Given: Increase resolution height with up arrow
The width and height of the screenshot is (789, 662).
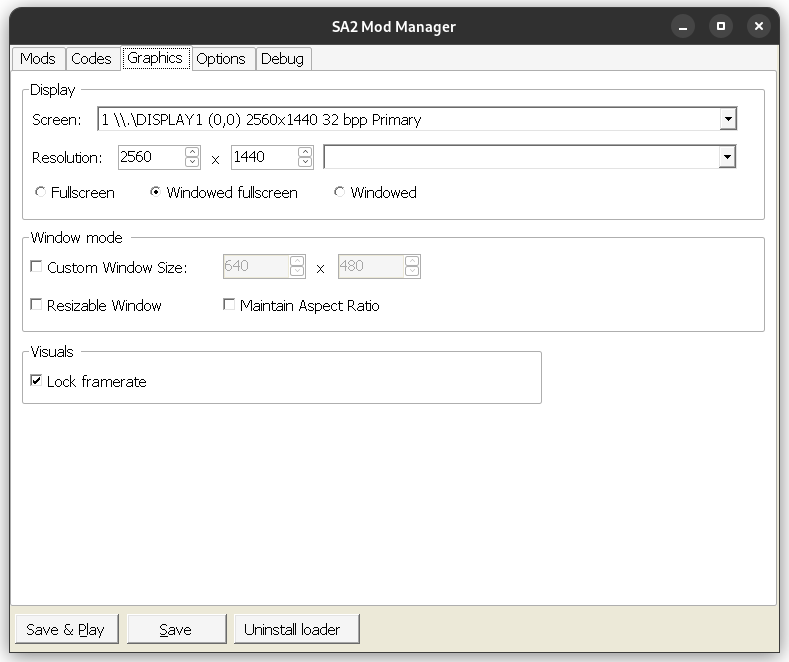Looking at the screenshot, I should click(x=305, y=152).
